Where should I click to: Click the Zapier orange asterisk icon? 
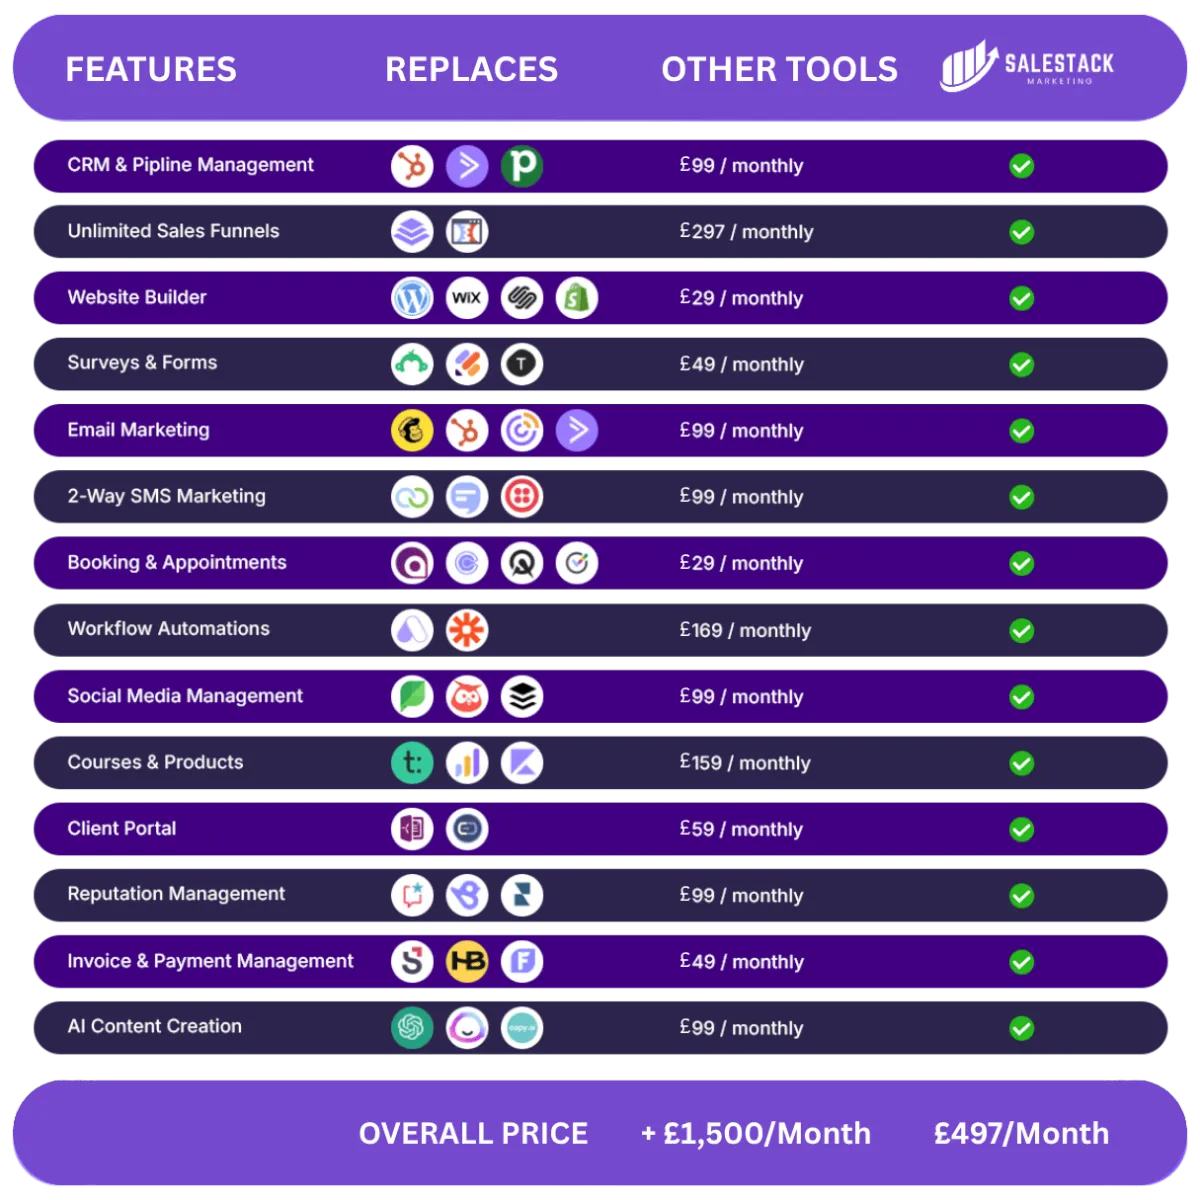[x=467, y=630]
